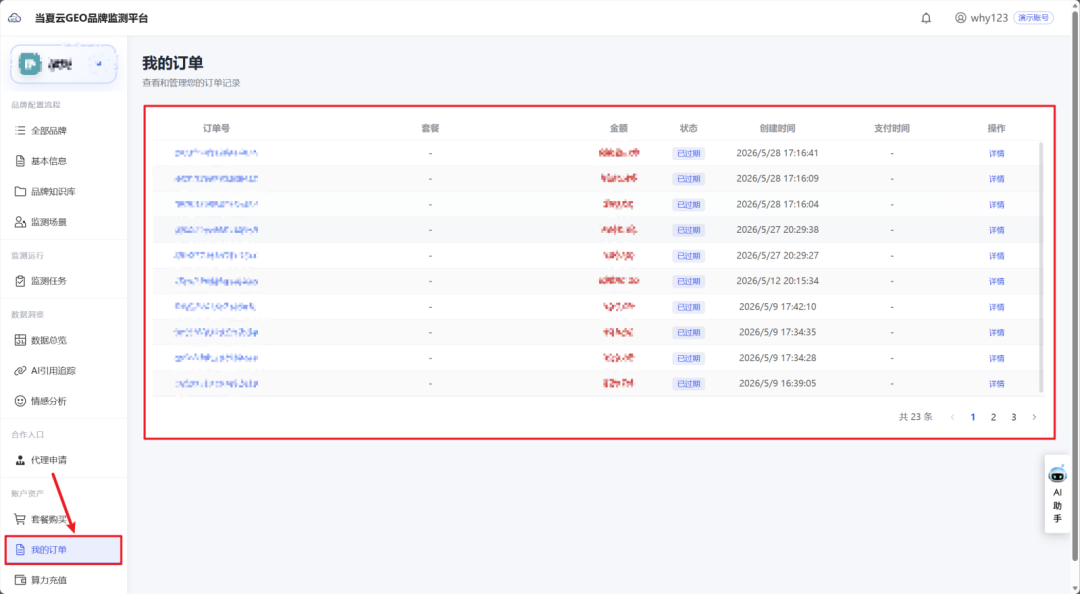This screenshot has width=1080, height=594.
Task: Open 详情 for order created 2026/5/28 17:16:41
Action: pyautogui.click(x=996, y=153)
